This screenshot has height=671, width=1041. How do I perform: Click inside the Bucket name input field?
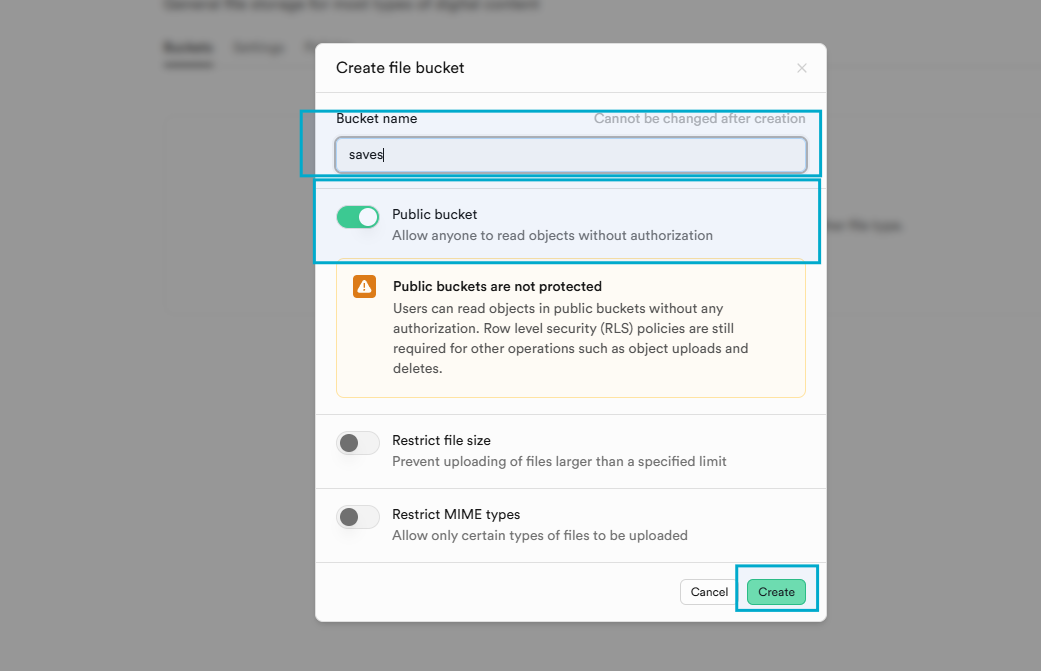coord(570,155)
